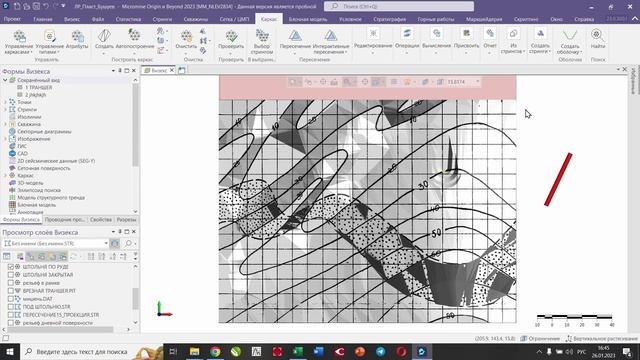Image resolution: width=640 pixels, height=360 pixels.
Task: Expand the Скважина tree node
Action: [5, 124]
